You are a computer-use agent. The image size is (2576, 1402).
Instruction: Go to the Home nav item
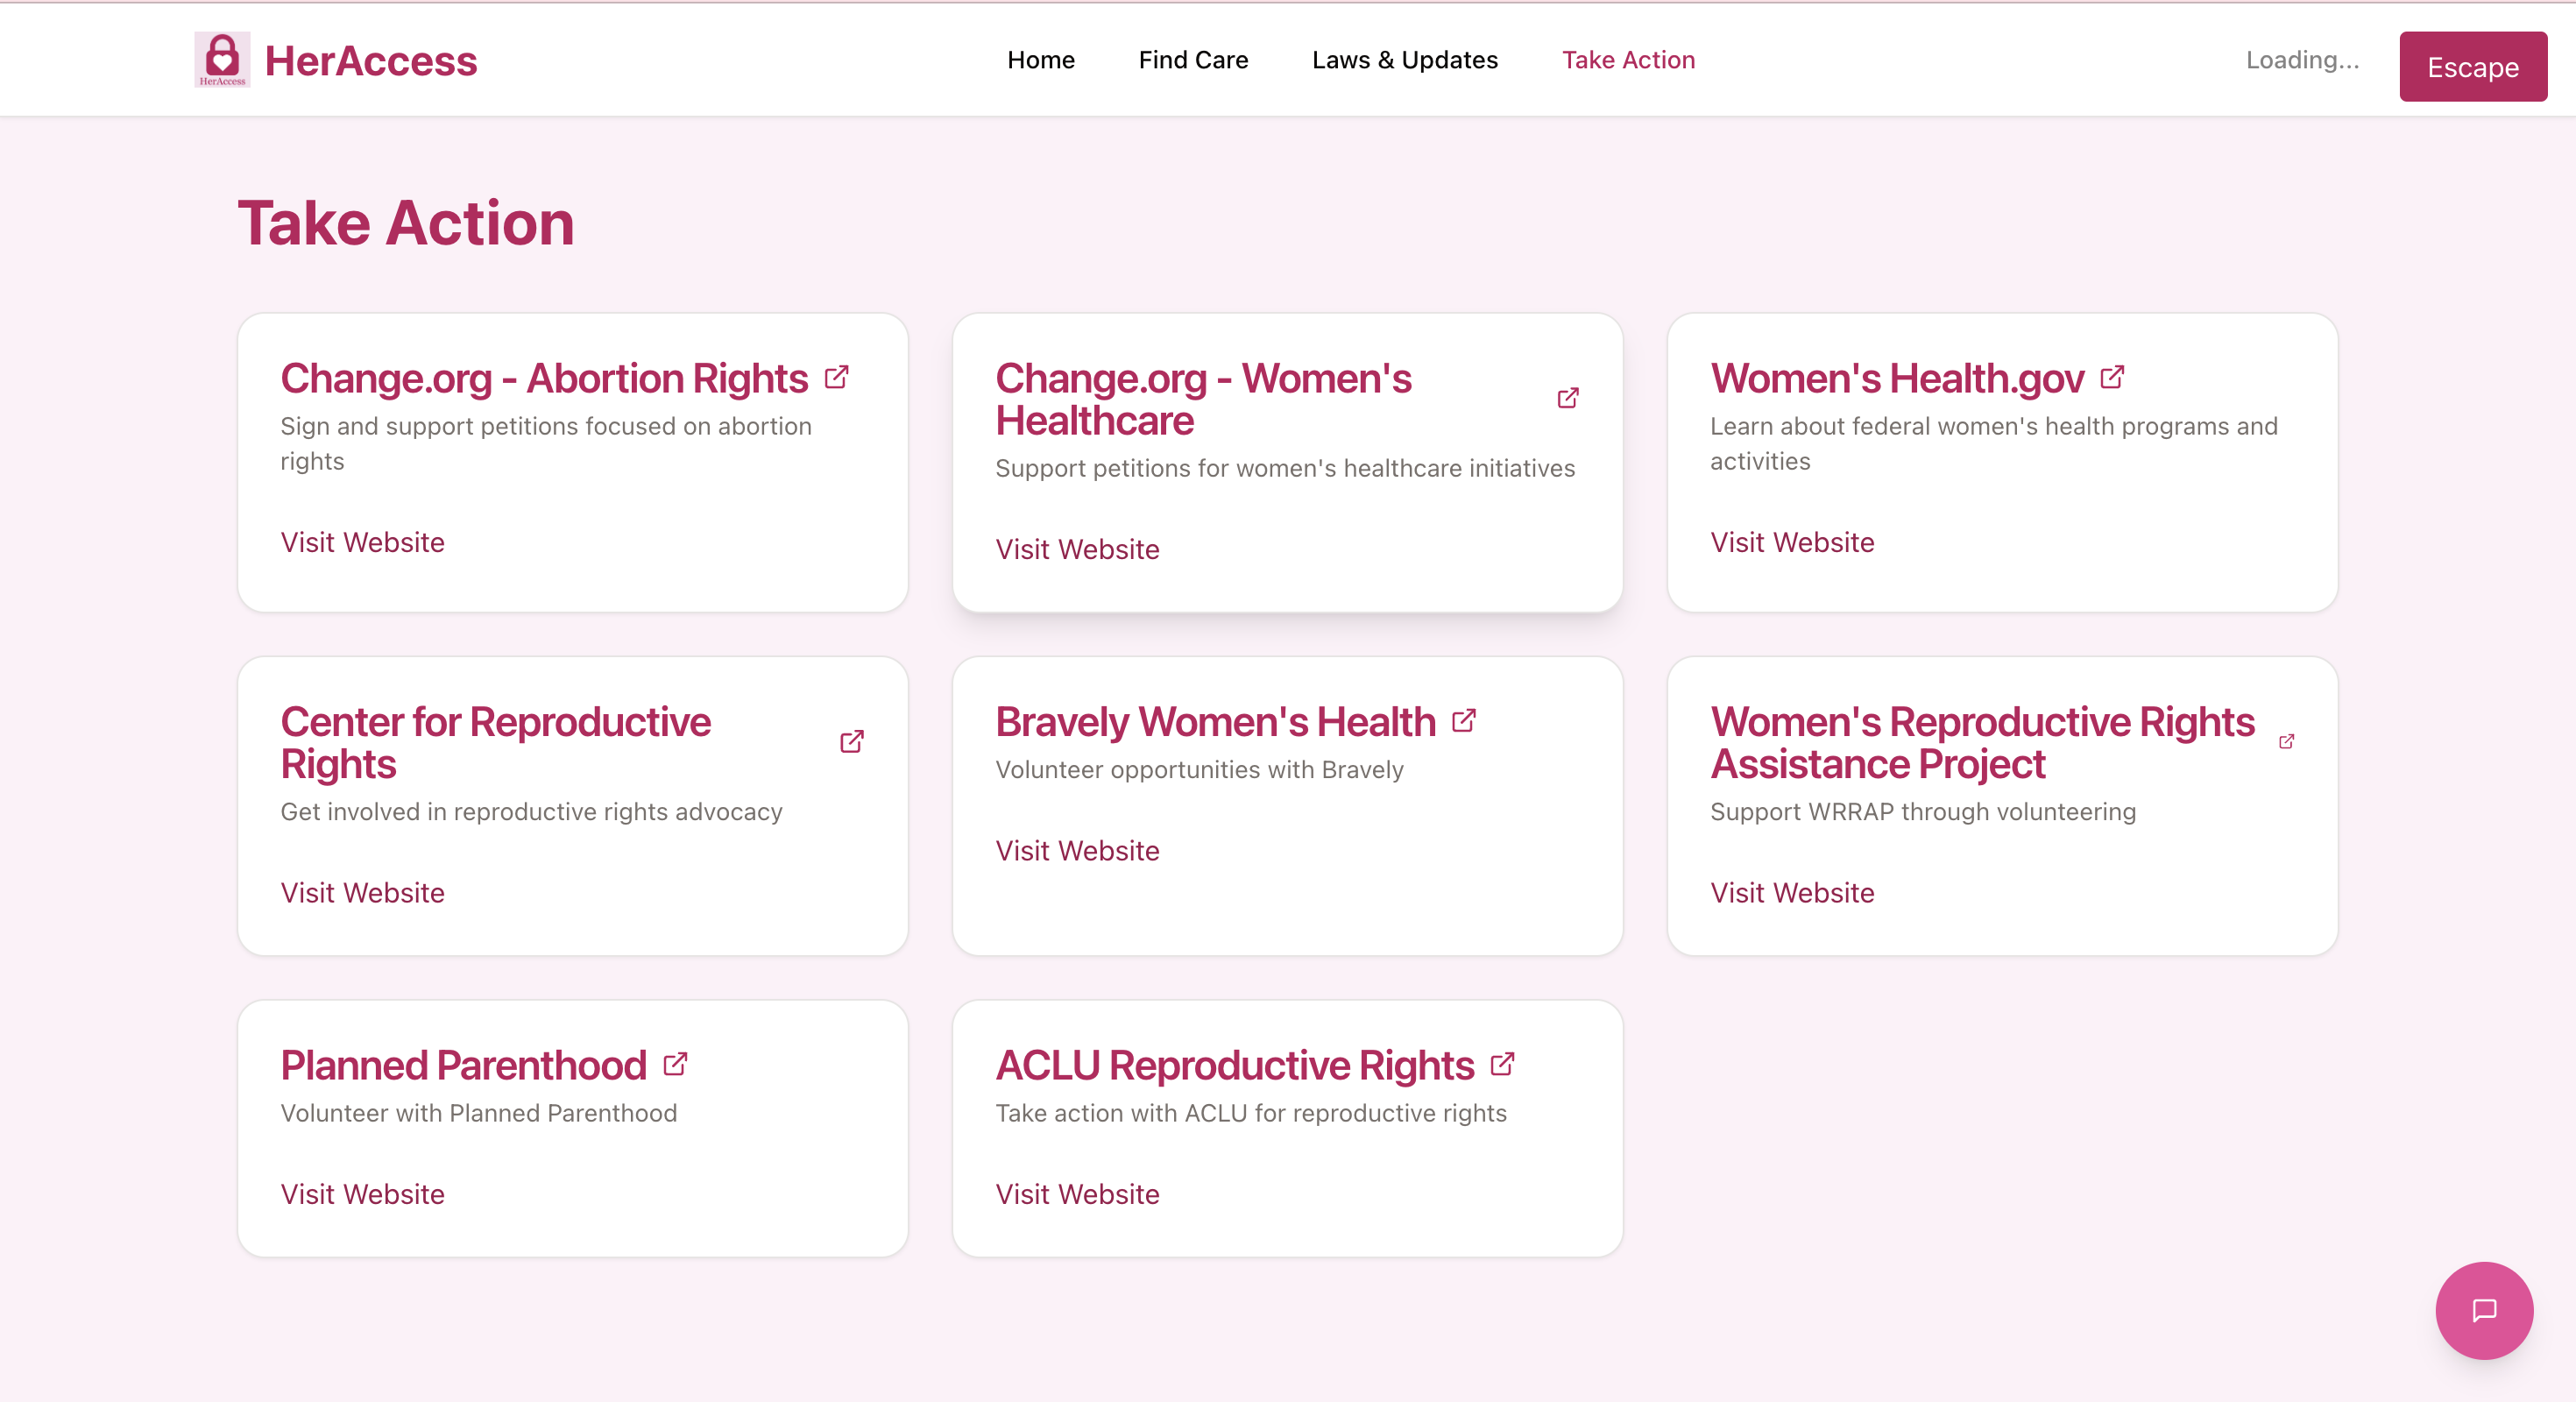point(1040,60)
